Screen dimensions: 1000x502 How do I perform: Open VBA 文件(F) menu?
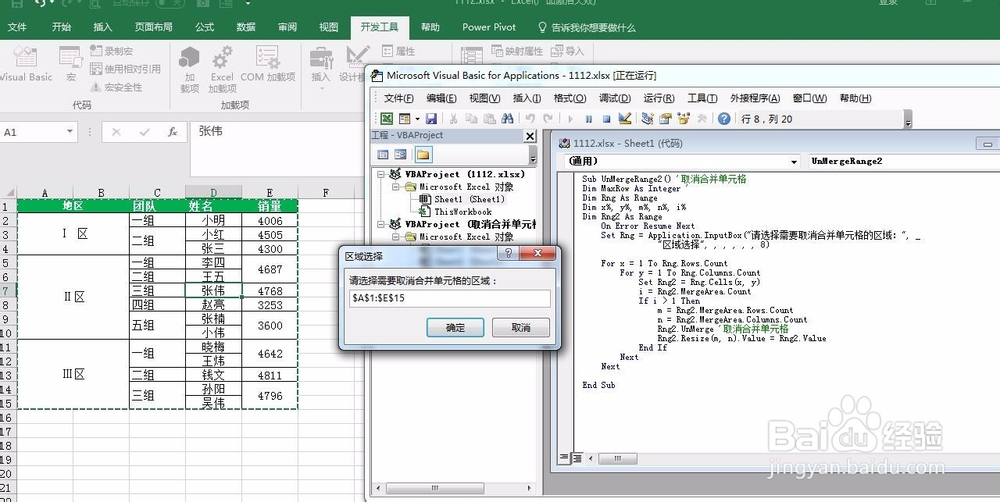click(399, 98)
